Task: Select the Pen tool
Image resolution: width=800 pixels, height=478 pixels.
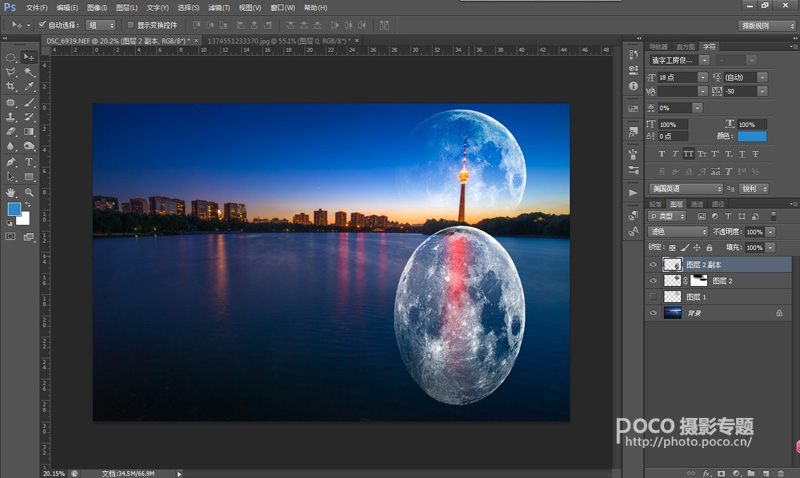Action: (11, 162)
